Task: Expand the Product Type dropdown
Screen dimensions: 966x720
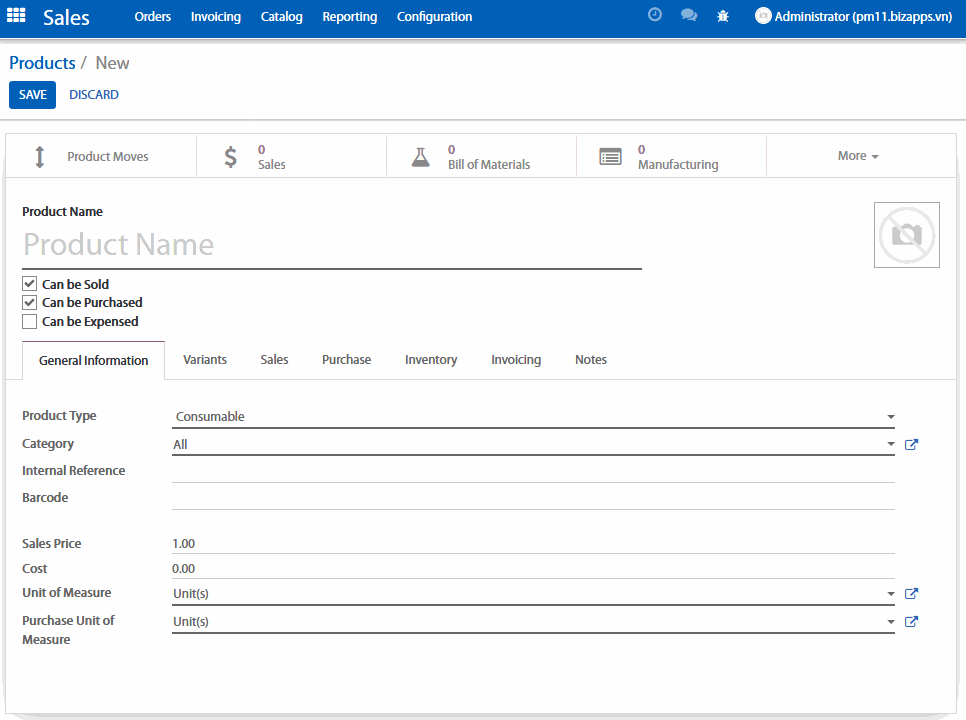Action: (x=533, y=417)
